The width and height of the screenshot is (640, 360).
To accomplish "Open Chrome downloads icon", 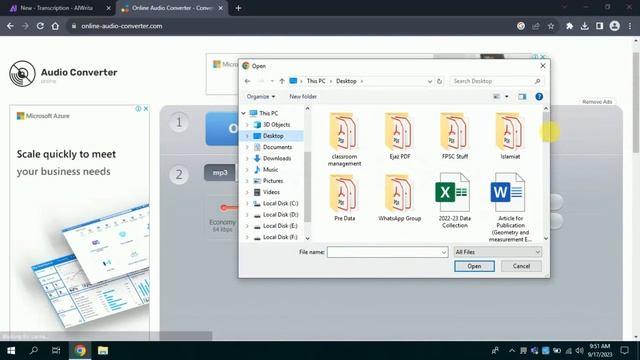I will tap(584, 26).
